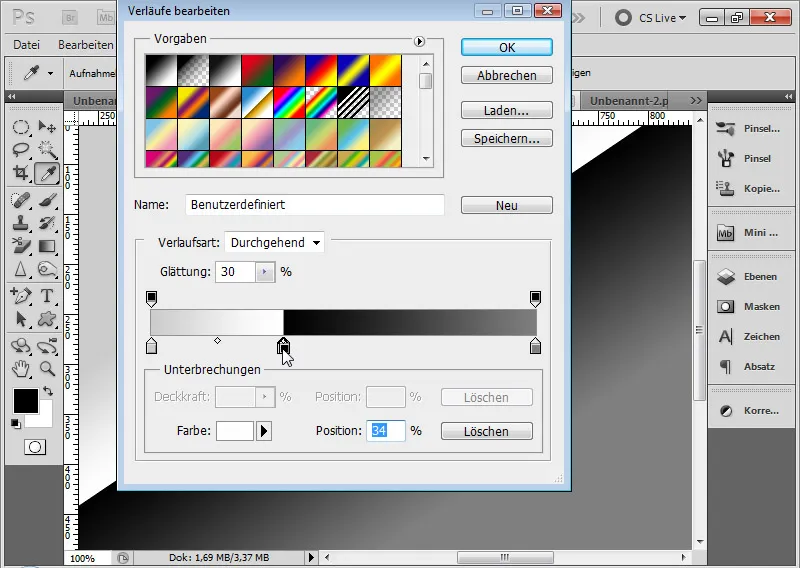The width and height of the screenshot is (800, 568).
Task: Expand the CS Live dropdown
Action: pos(662,18)
